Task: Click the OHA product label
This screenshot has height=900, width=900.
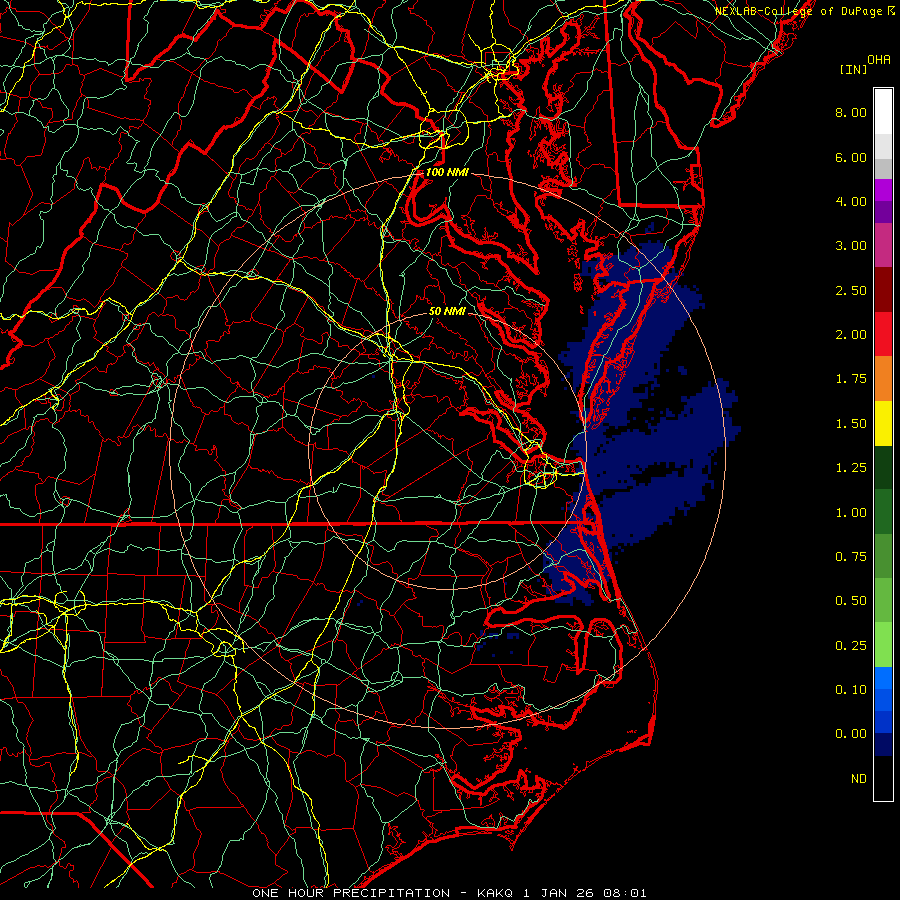Action: click(x=879, y=59)
